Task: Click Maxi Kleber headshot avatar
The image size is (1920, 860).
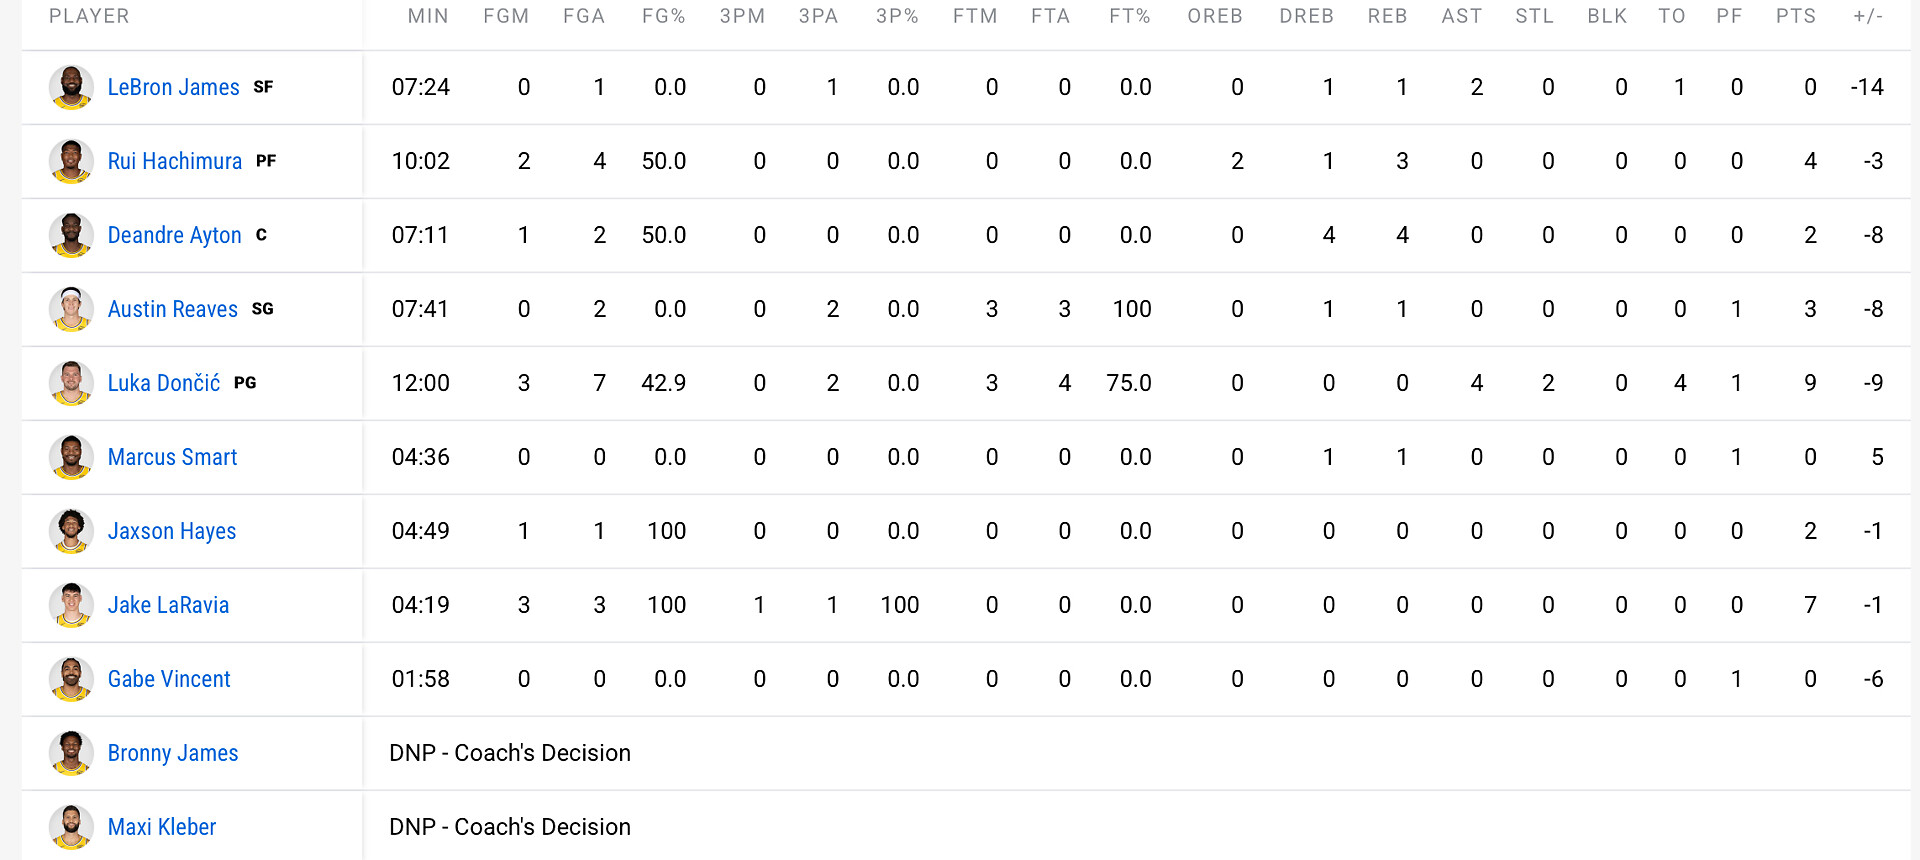Action: click(x=71, y=827)
